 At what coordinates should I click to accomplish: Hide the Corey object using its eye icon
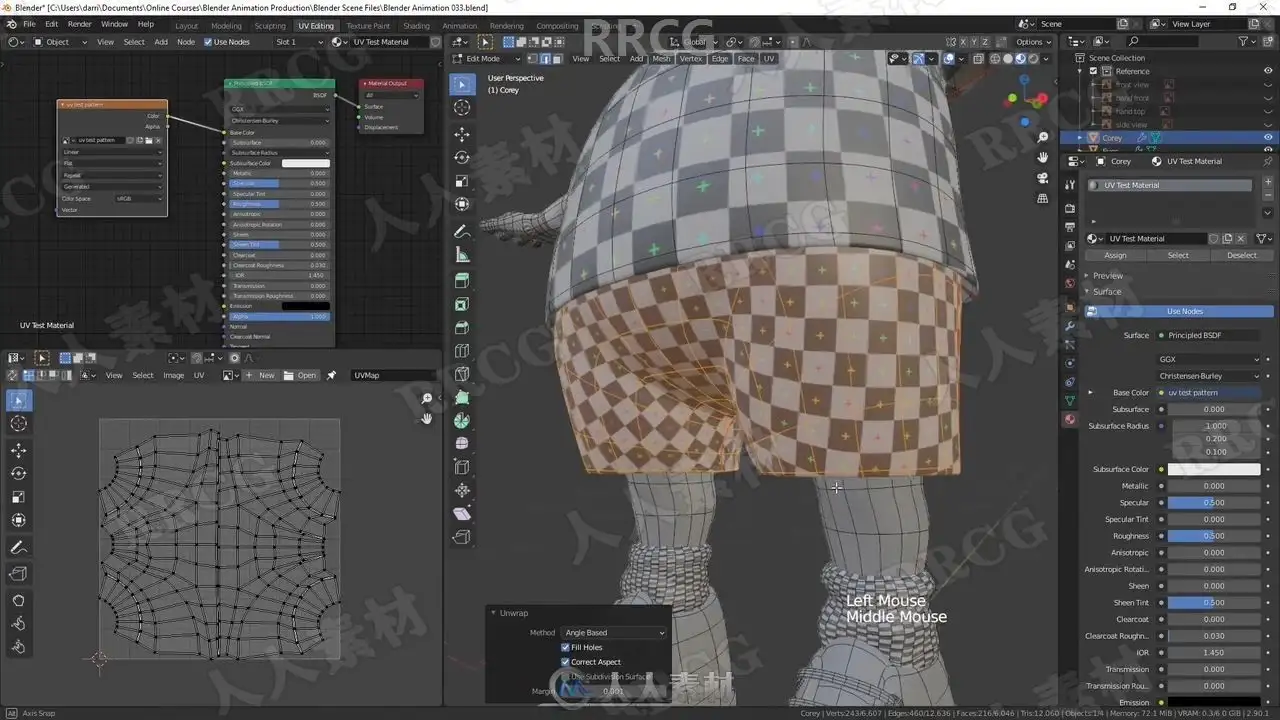click(1268, 138)
